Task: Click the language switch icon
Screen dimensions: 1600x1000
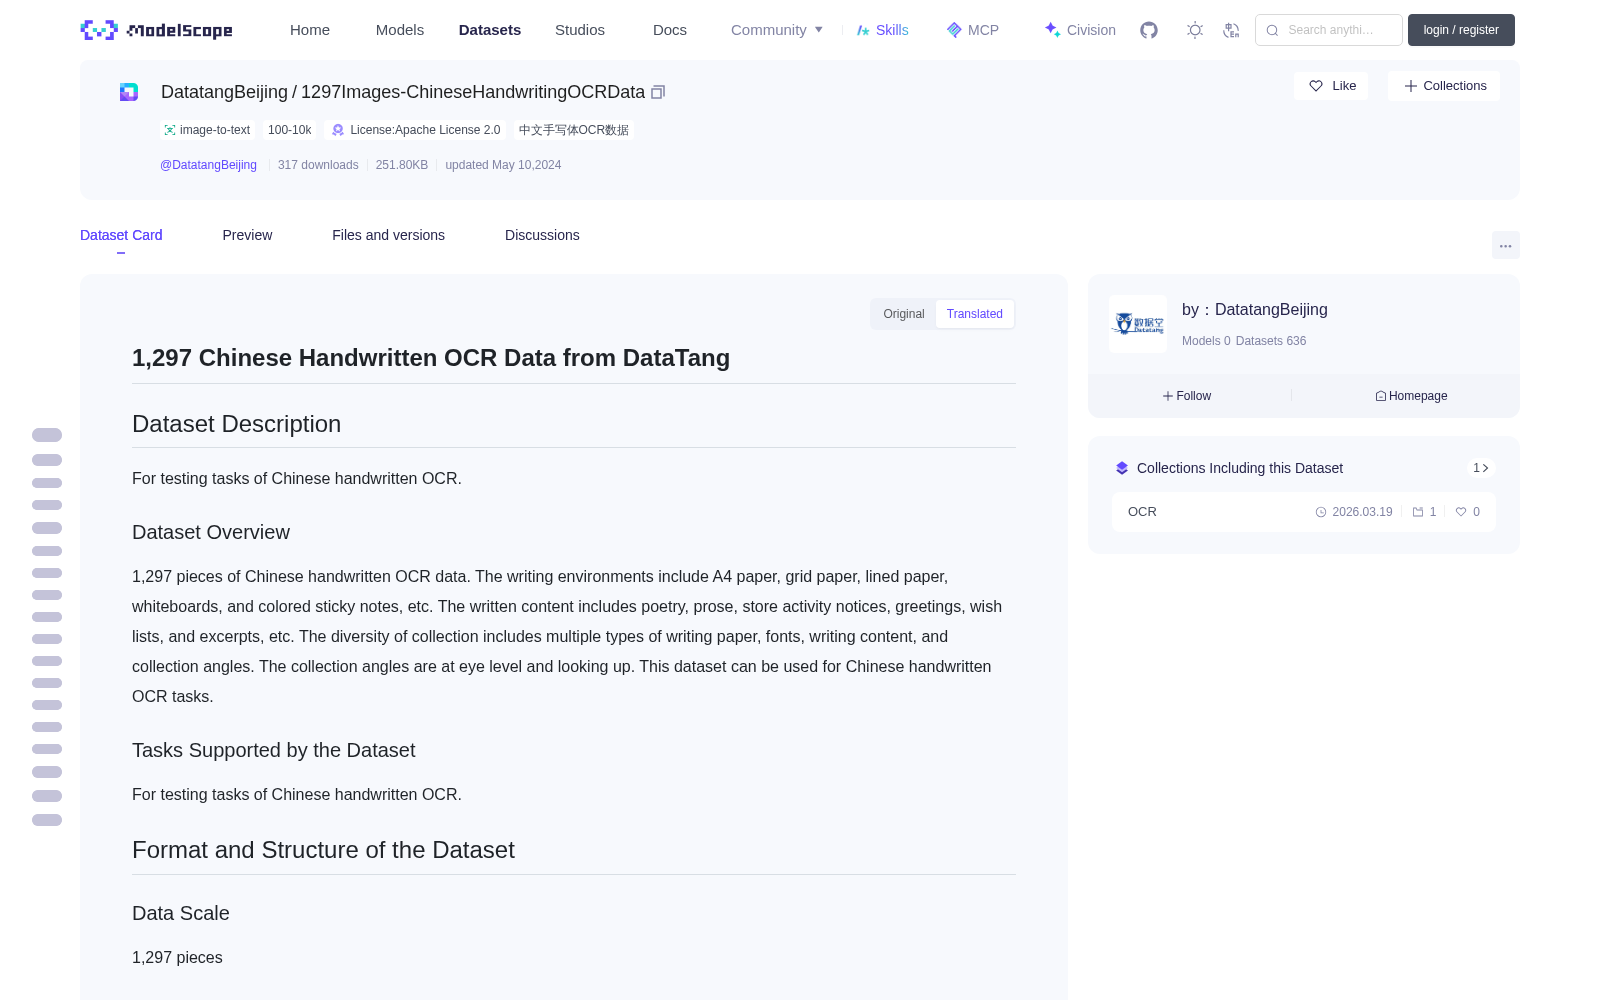Action: [x=1232, y=30]
